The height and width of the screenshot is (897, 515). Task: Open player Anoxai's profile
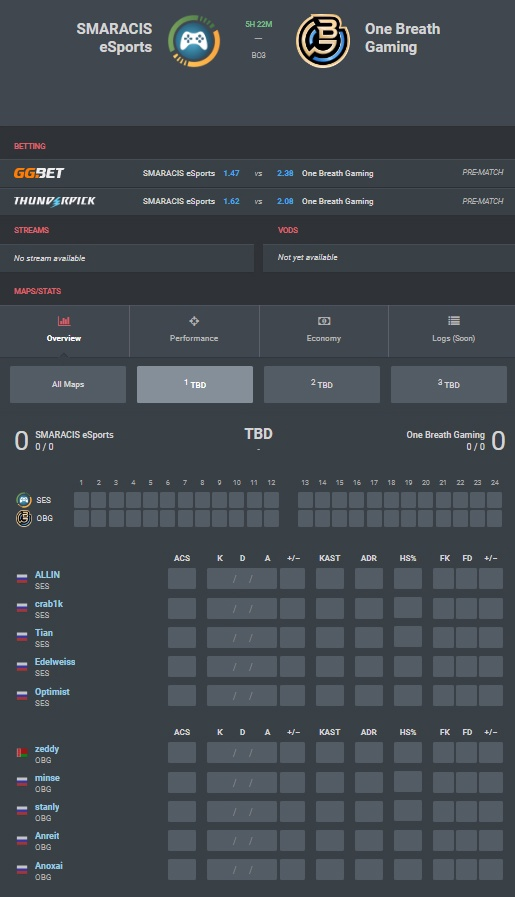pyautogui.click(x=49, y=866)
